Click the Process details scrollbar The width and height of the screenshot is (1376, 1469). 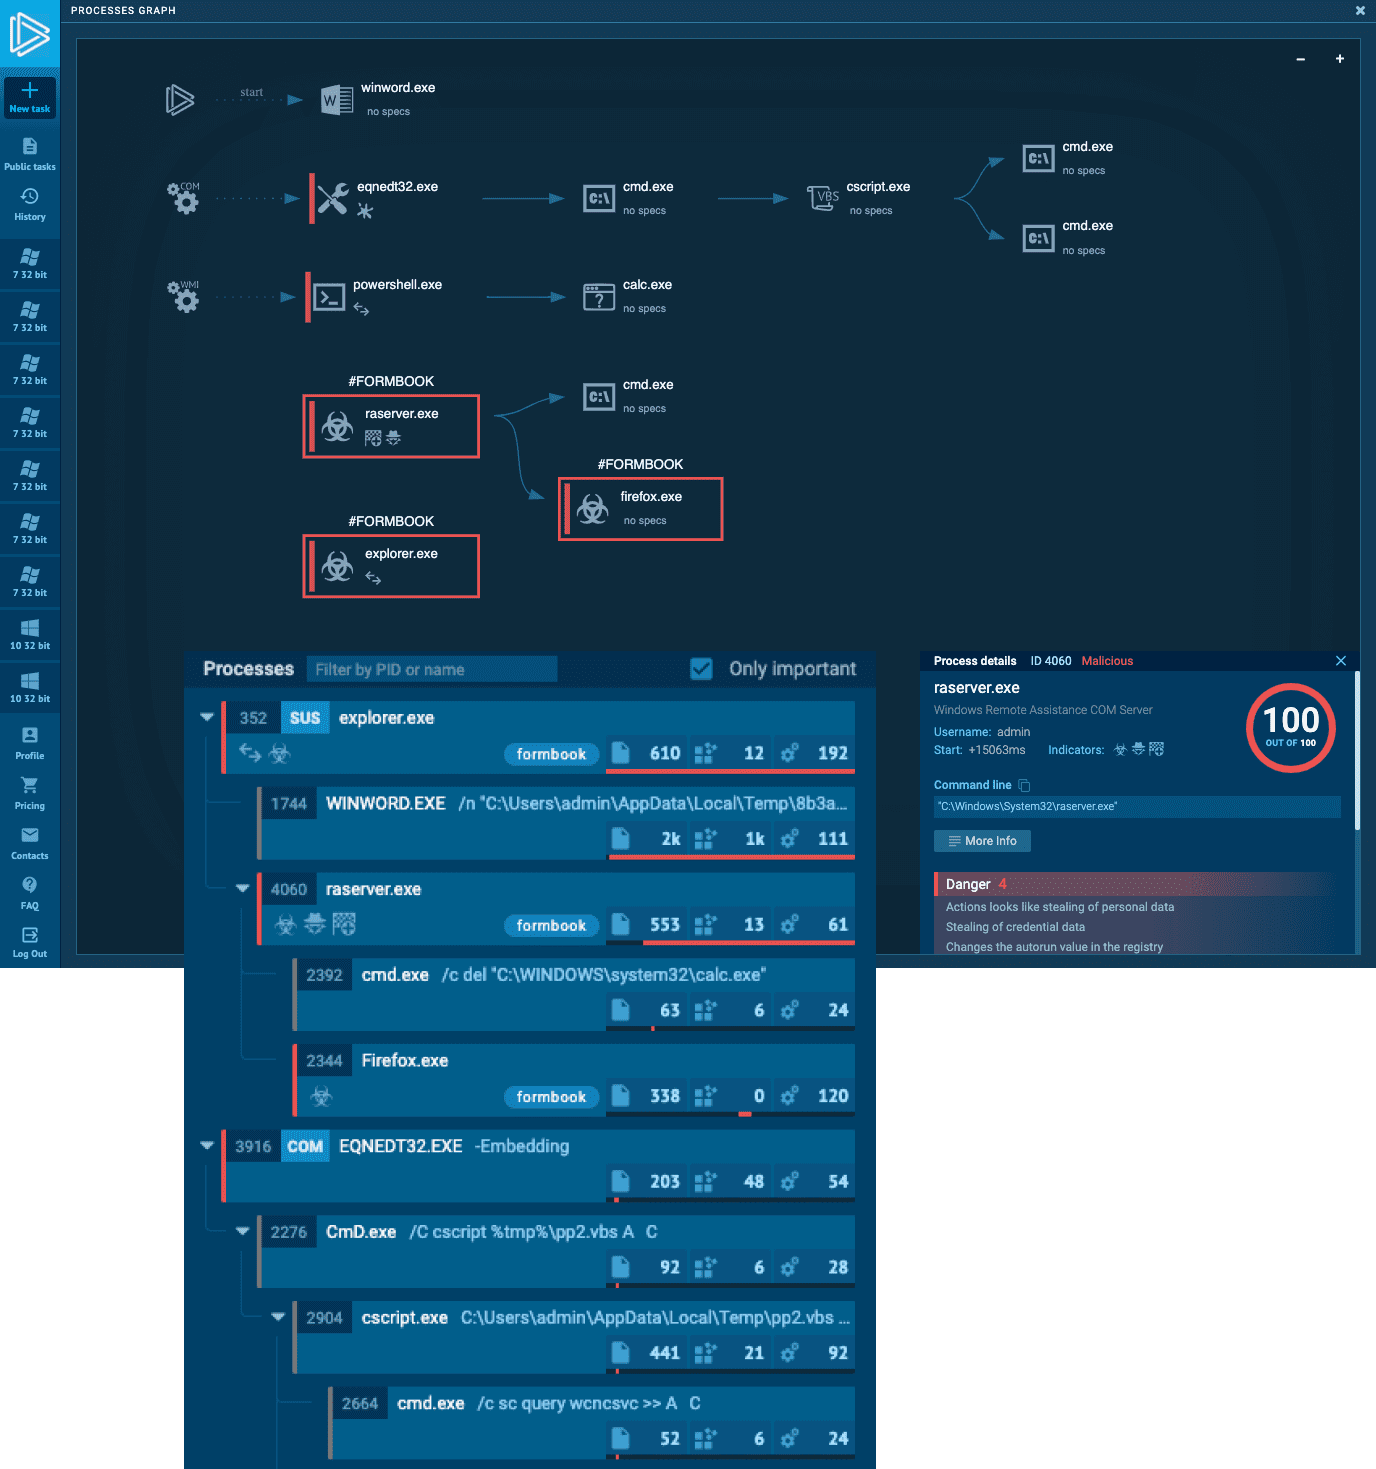pos(1357,750)
